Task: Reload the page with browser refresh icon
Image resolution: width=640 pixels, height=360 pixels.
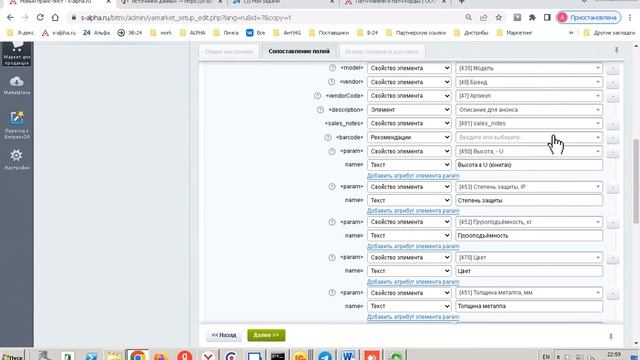Action: [40, 18]
